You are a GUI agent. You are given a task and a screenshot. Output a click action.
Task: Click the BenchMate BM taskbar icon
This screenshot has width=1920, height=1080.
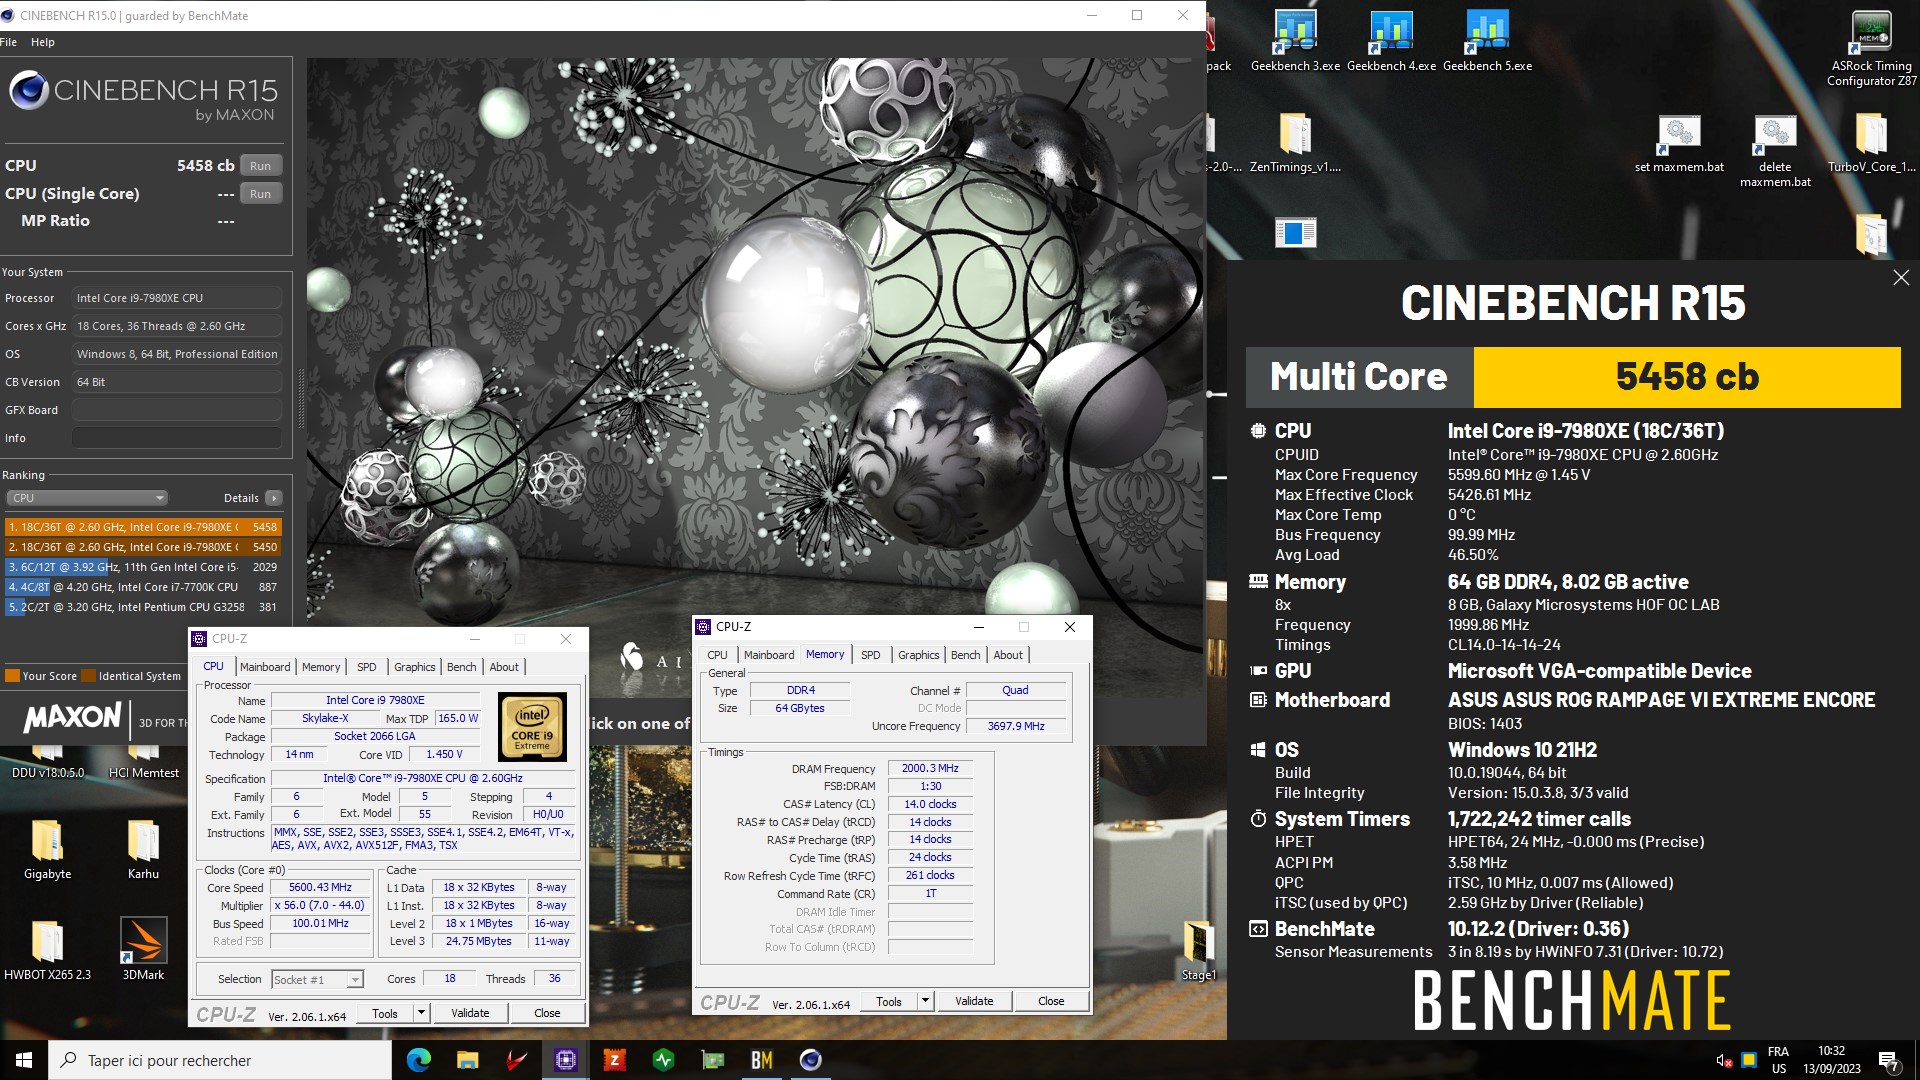[761, 1060]
